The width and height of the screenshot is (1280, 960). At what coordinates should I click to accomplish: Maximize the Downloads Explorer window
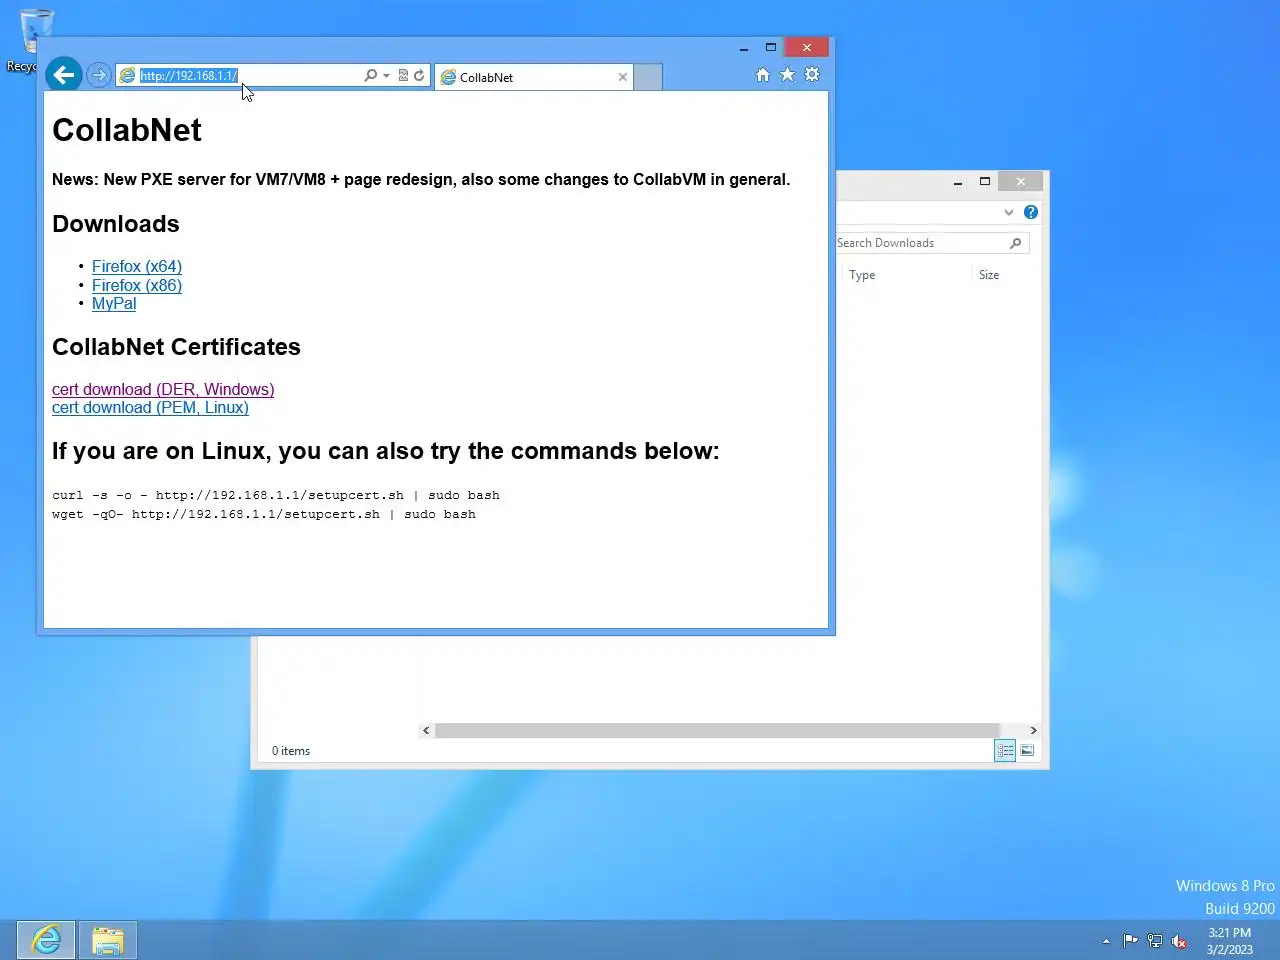[x=985, y=182]
